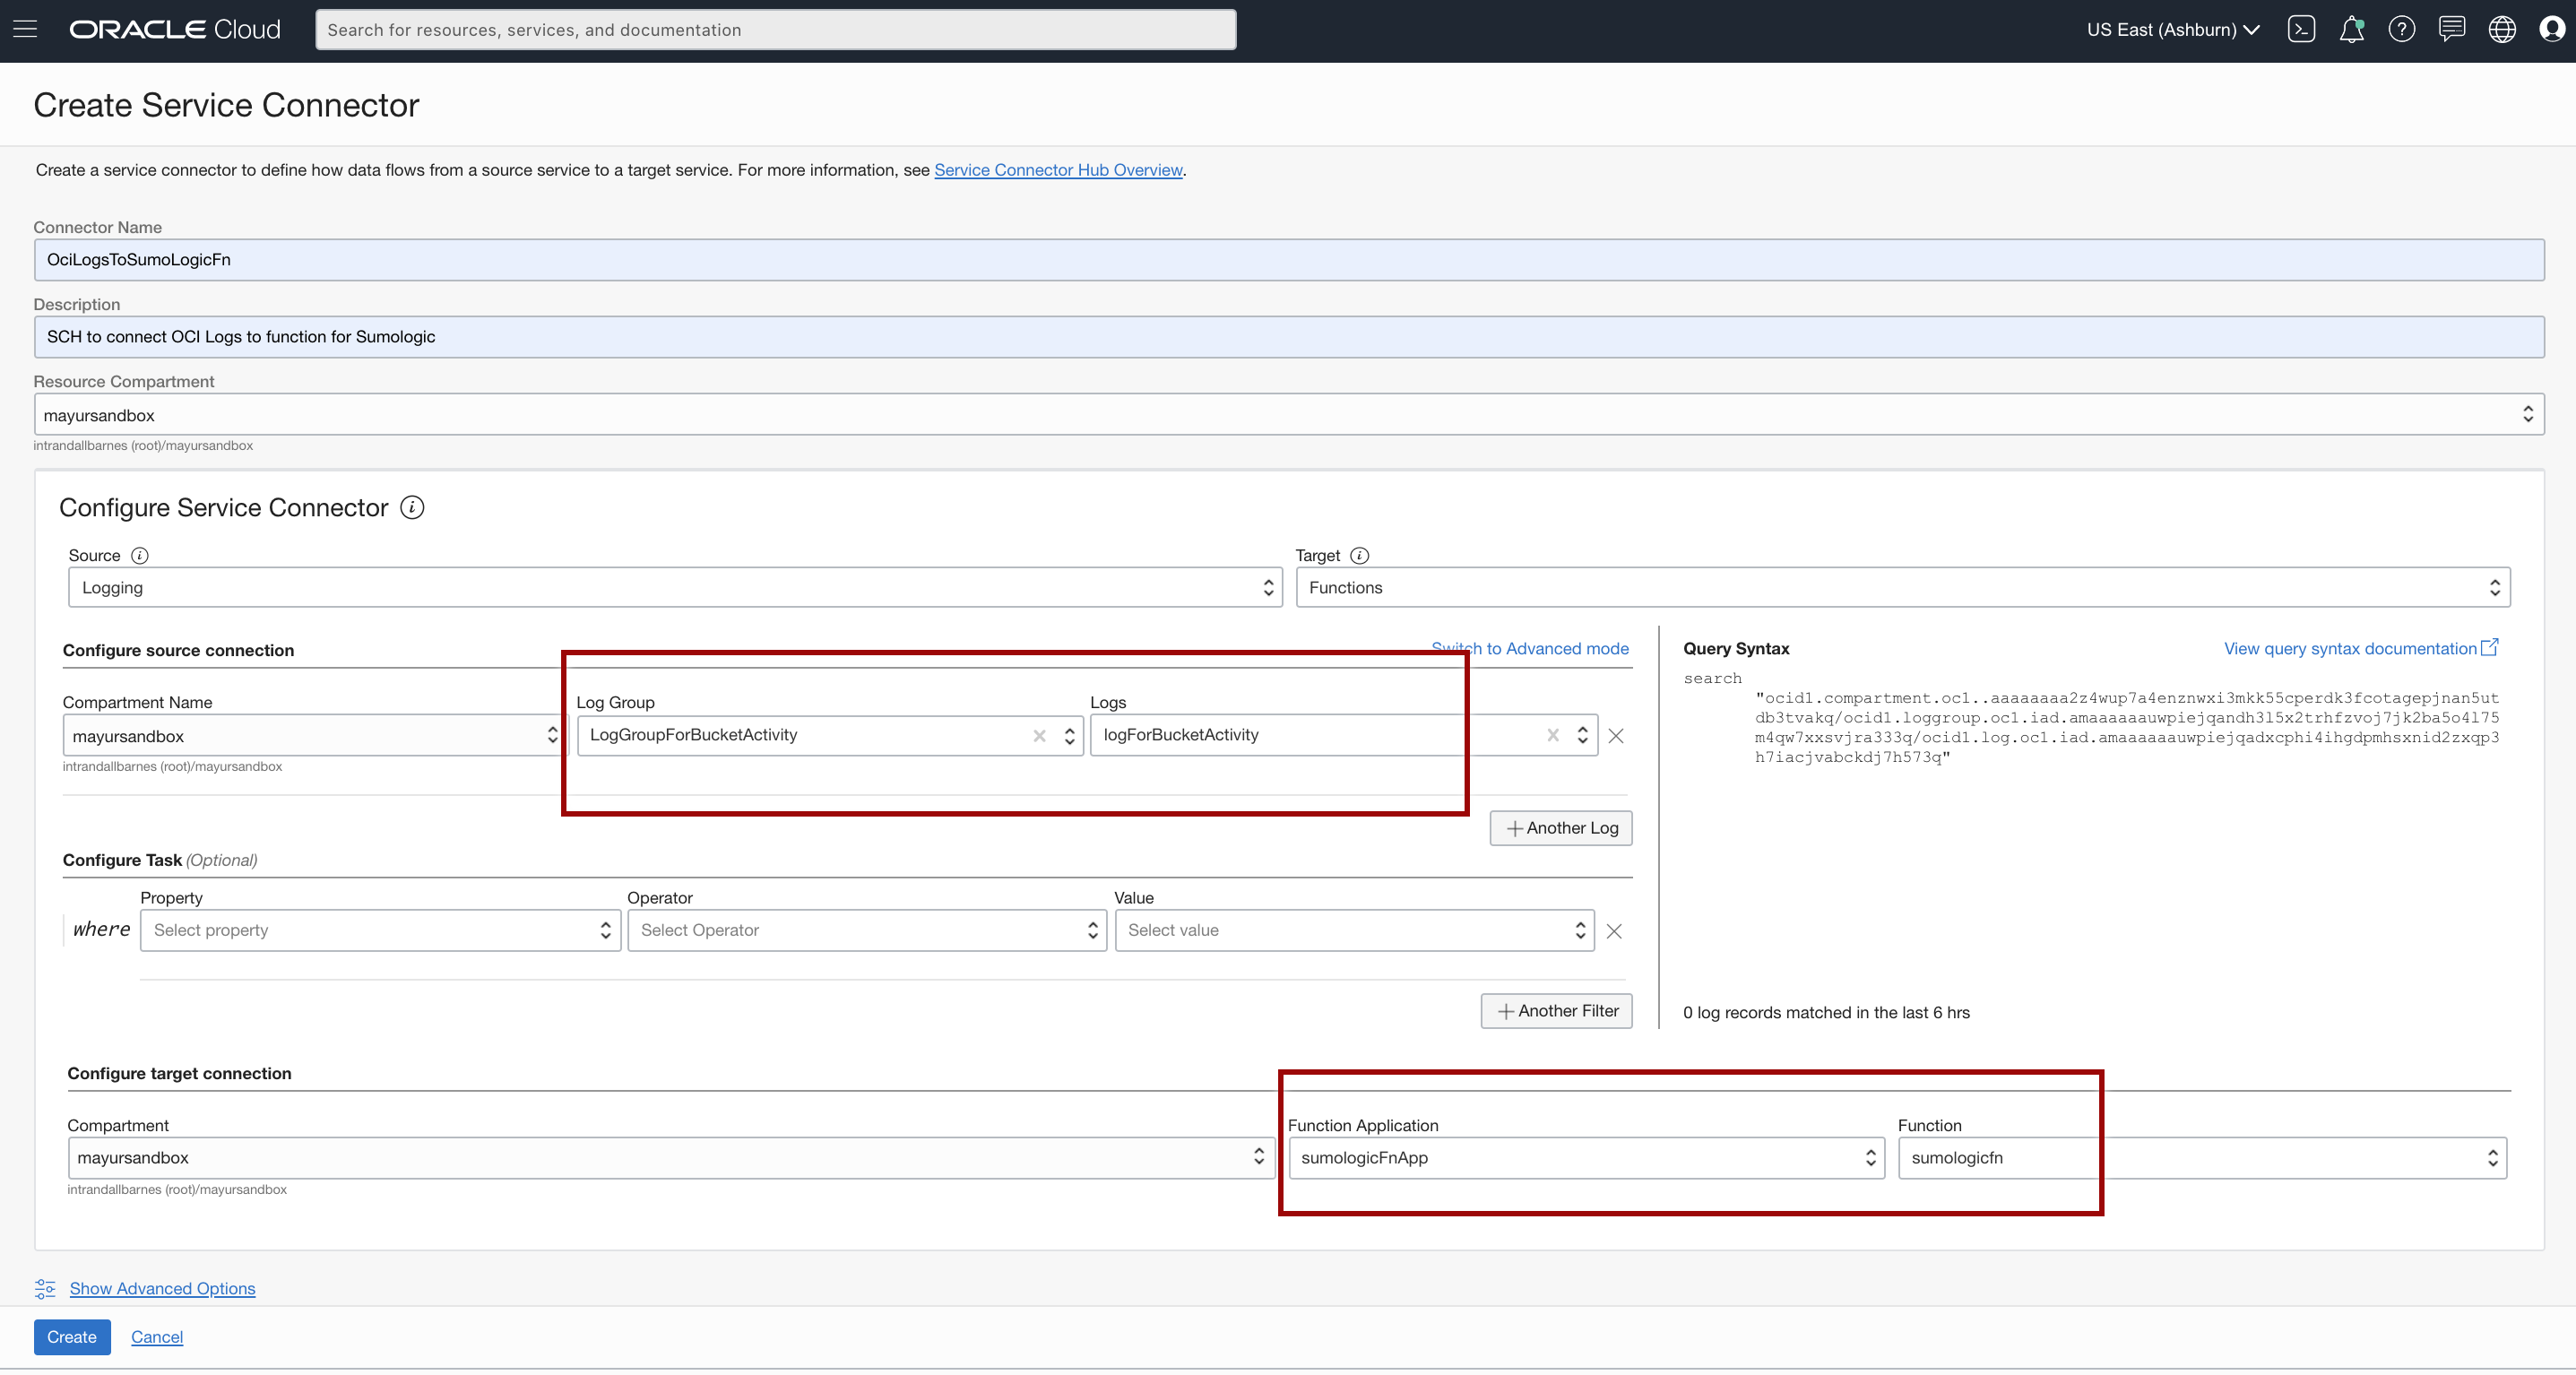This screenshot has width=2576, height=1375.
Task: Open the help menu
Action: 2402,29
